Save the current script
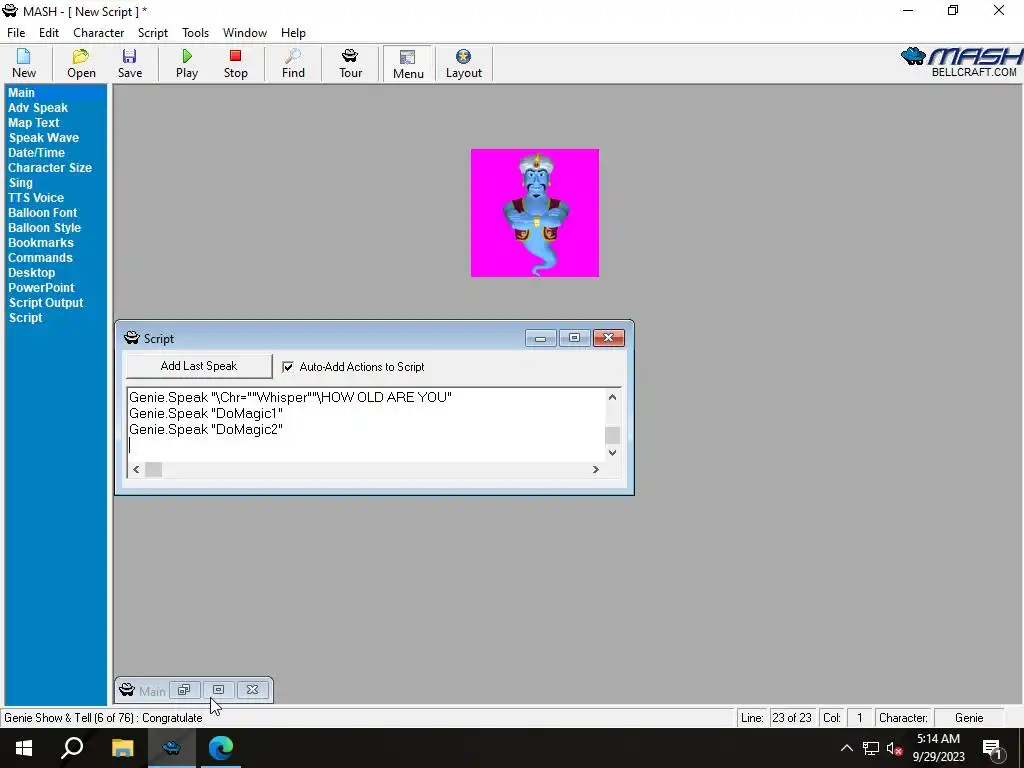 [x=130, y=63]
